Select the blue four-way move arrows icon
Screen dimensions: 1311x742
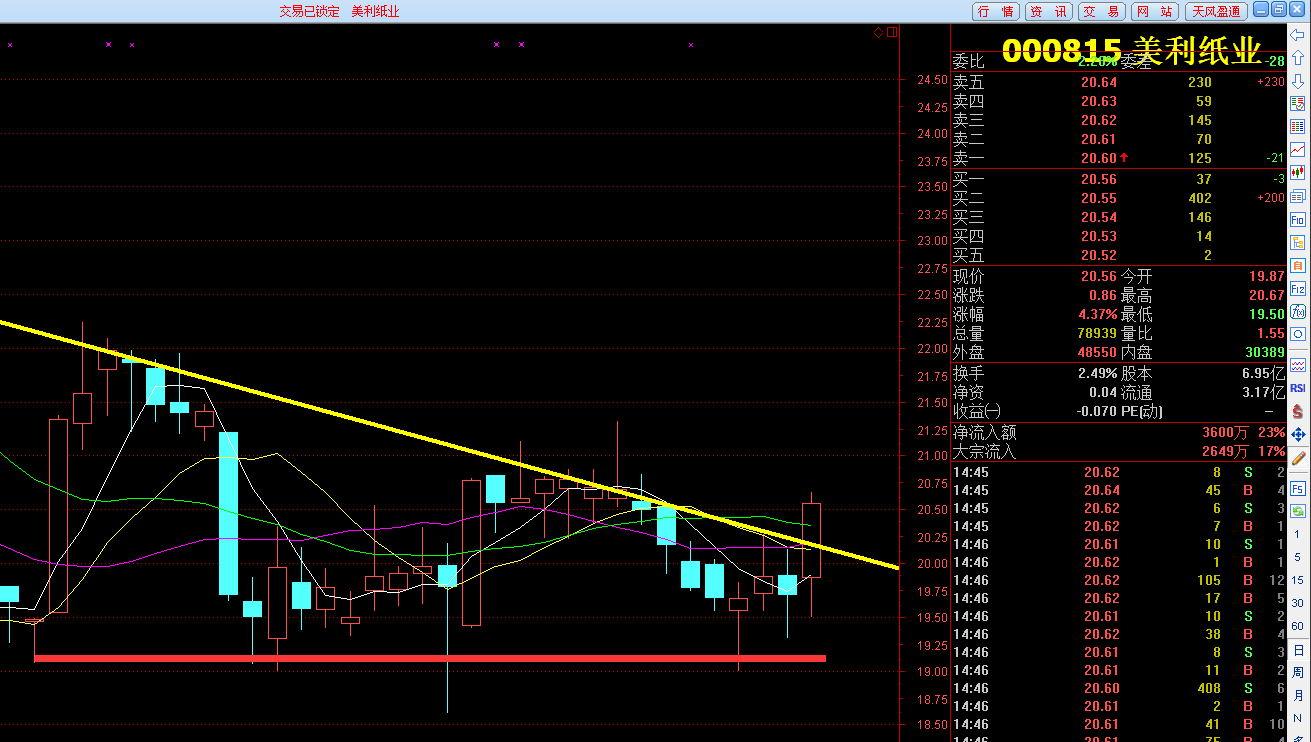[x=1298, y=434]
